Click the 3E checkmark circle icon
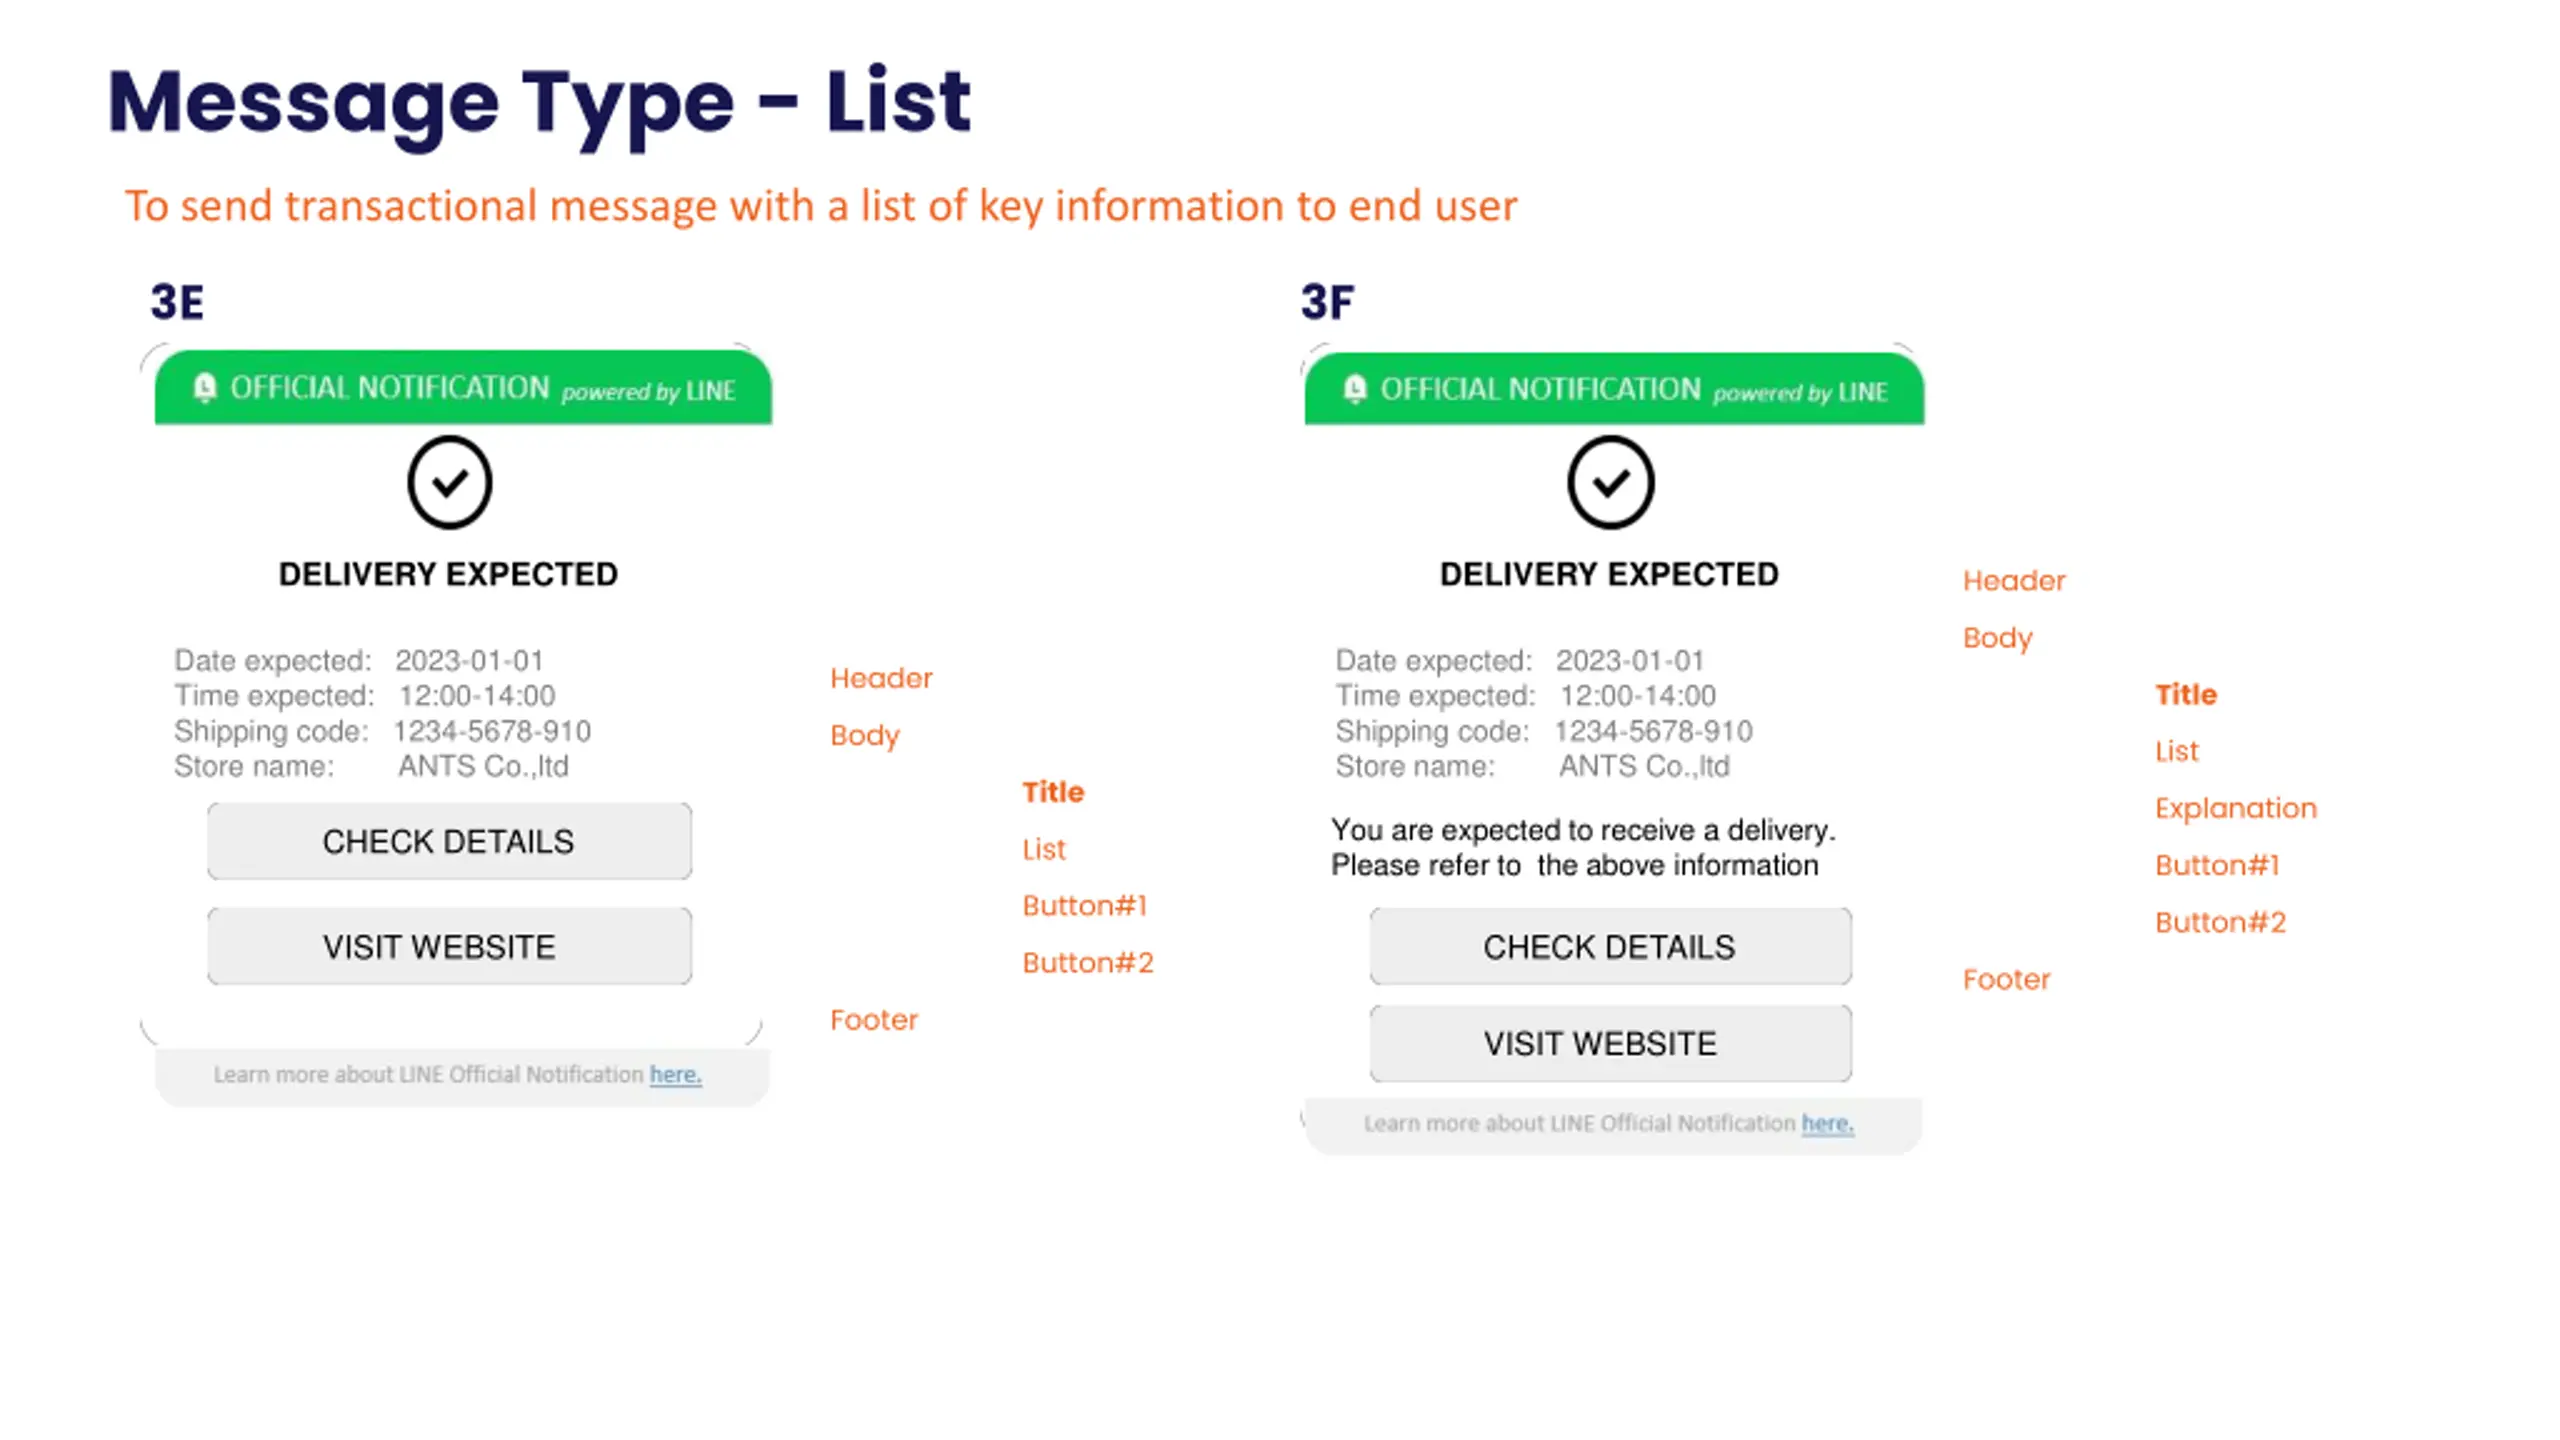This screenshot has height=1440, width=2560. (x=449, y=482)
